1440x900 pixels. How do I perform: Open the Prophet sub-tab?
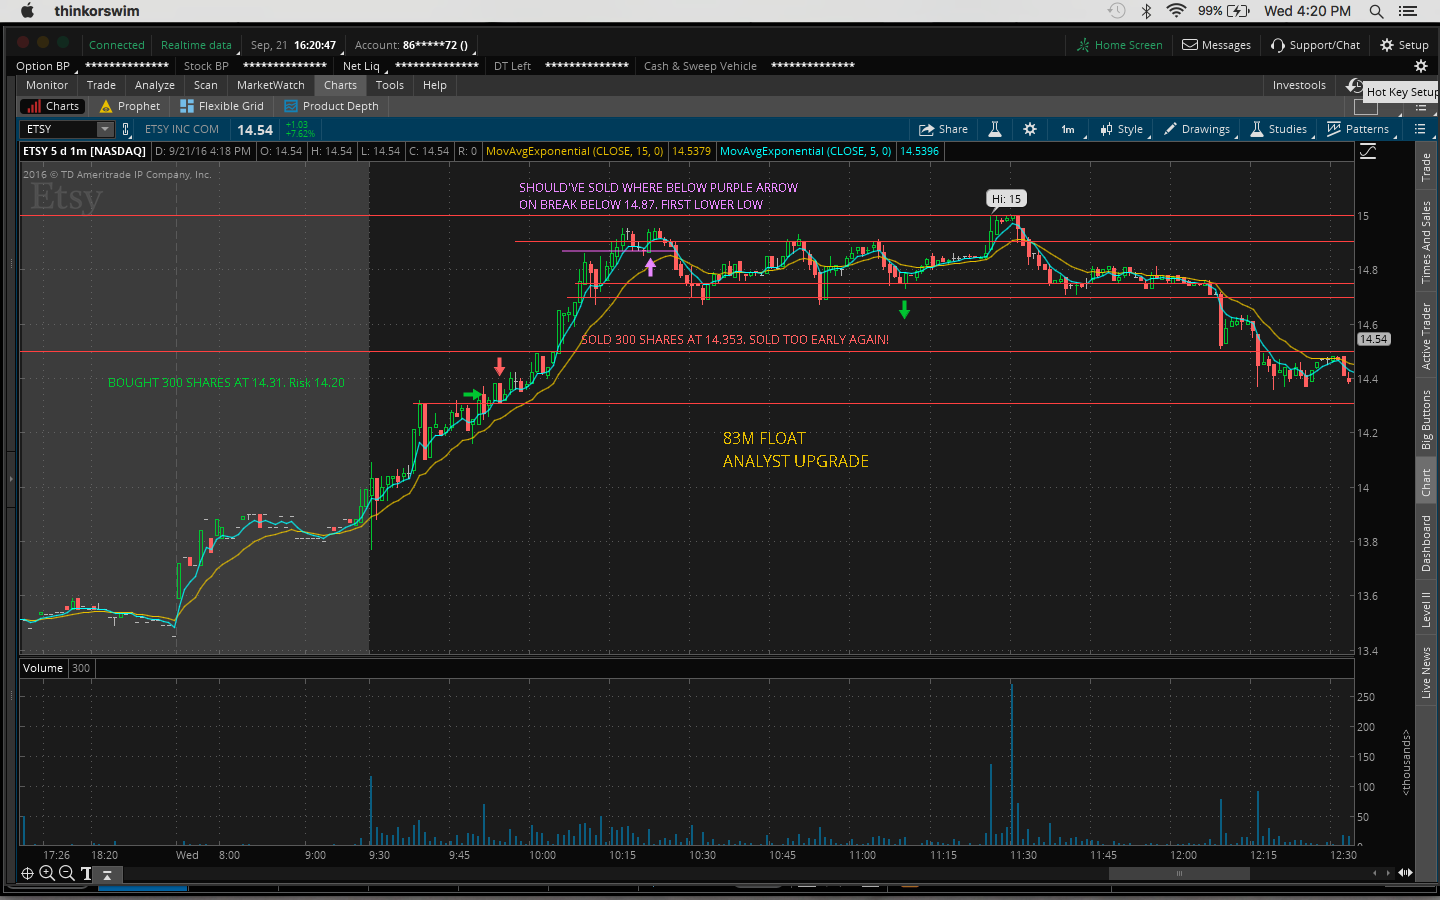(129, 106)
